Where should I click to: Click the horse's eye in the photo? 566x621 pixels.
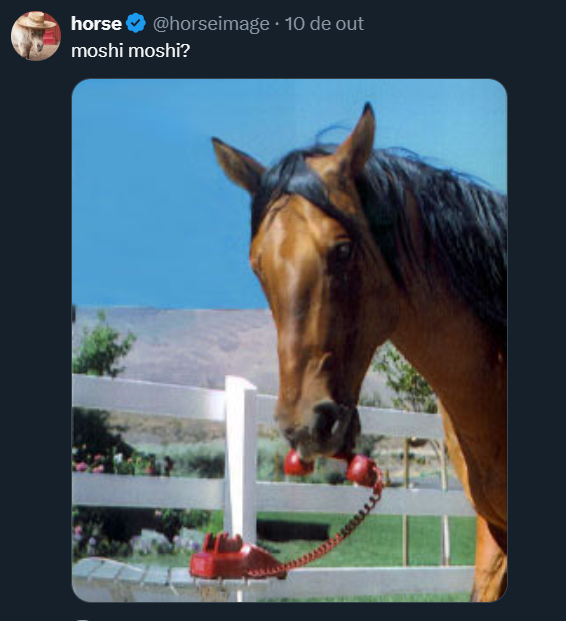click(343, 250)
